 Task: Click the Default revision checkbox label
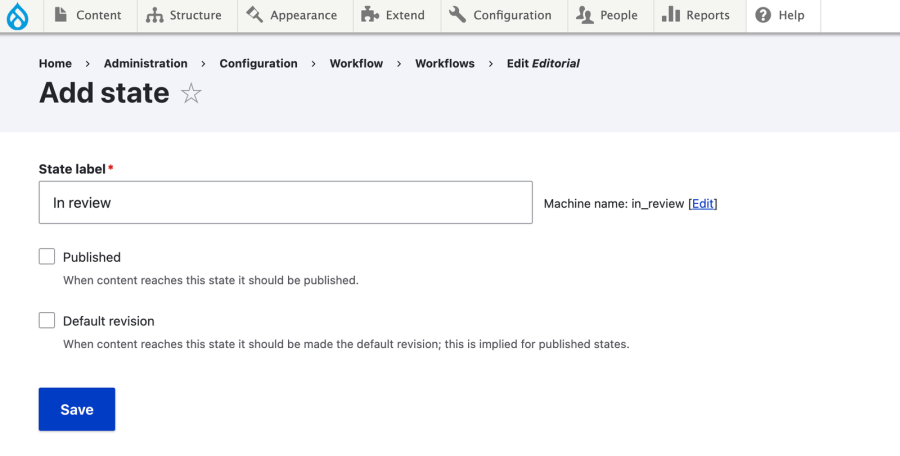[x=108, y=321]
